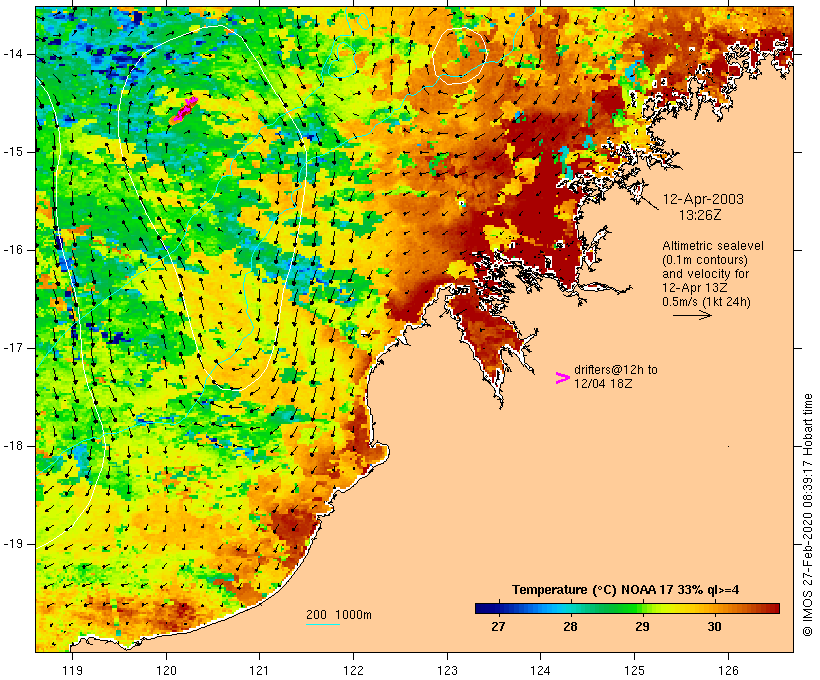The width and height of the screenshot is (820, 680).
Task: Click the '(0.1m contours)' text line
Action: (705, 260)
